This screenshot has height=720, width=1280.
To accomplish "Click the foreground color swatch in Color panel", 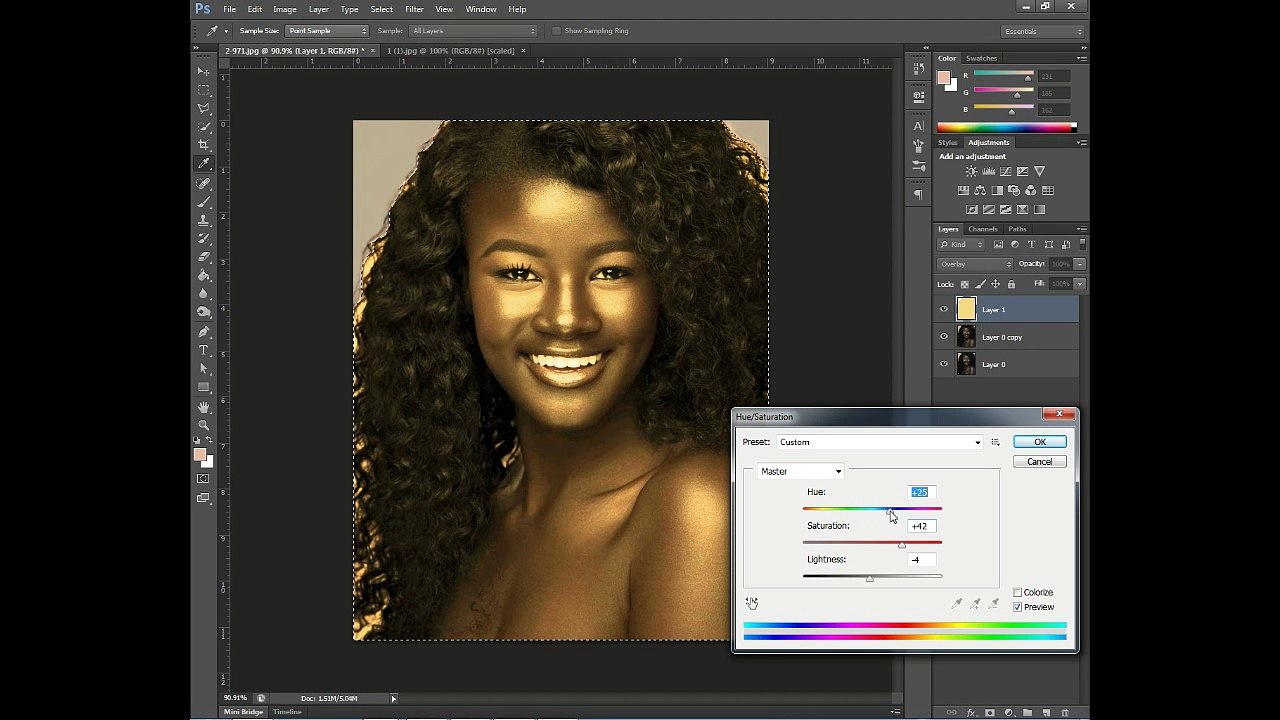I will 943,77.
